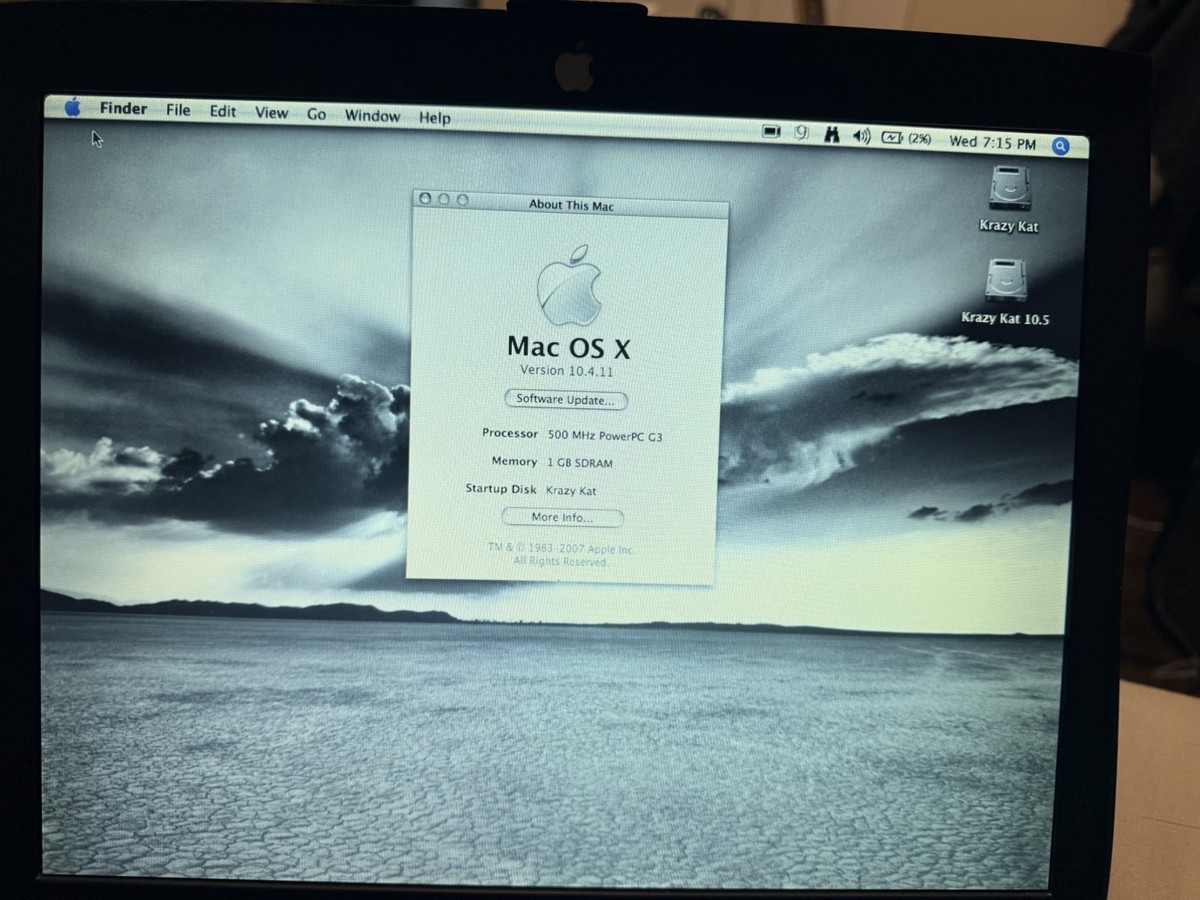Open the volume control icon
The height and width of the screenshot is (900, 1200).
click(x=861, y=136)
